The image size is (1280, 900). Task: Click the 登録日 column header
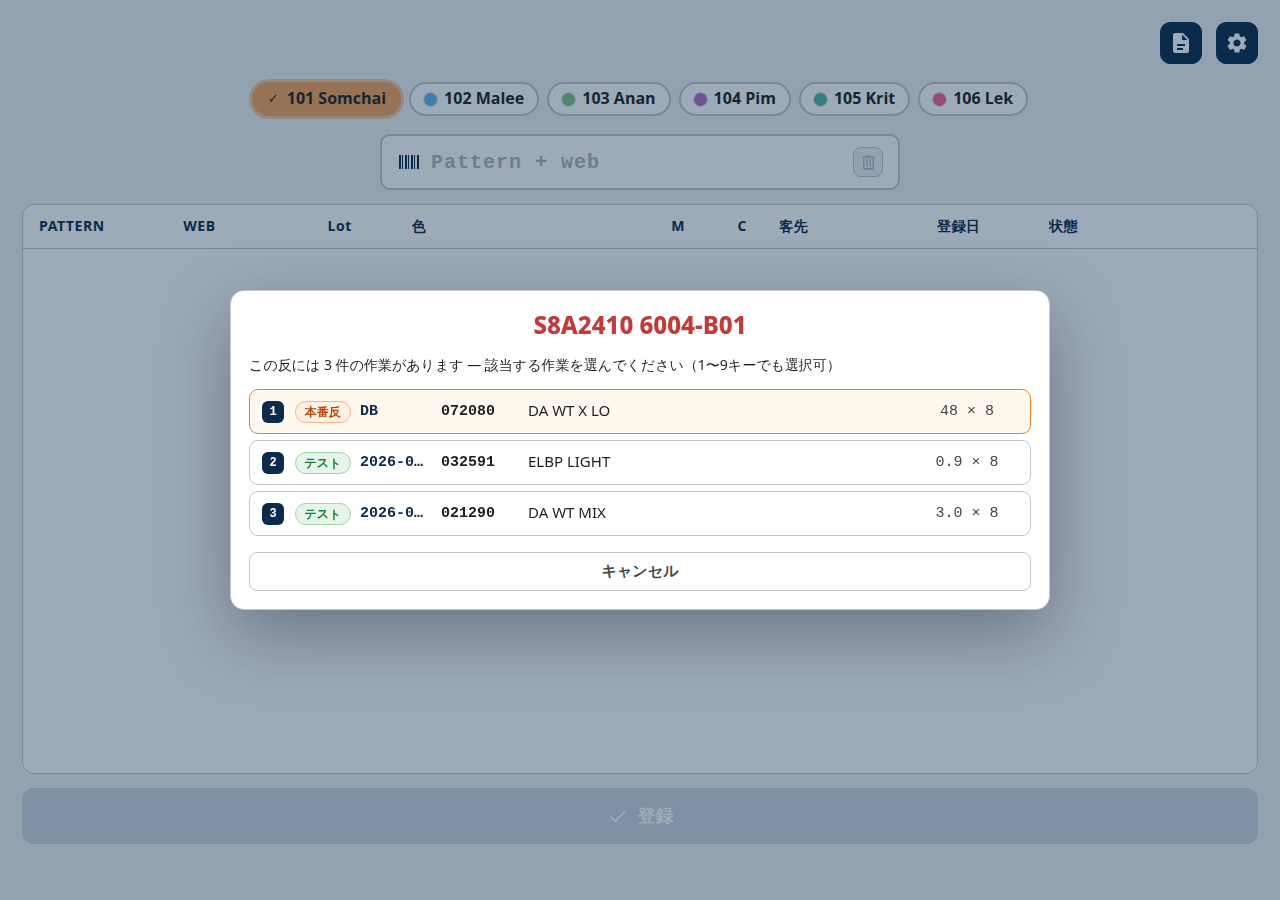coord(958,226)
